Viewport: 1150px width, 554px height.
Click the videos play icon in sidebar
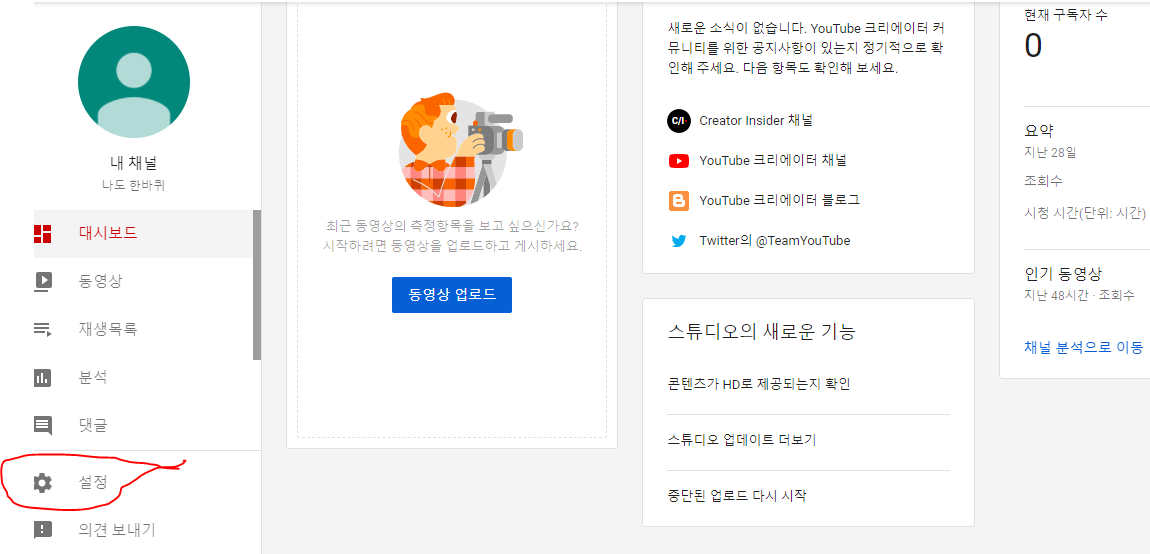(43, 281)
